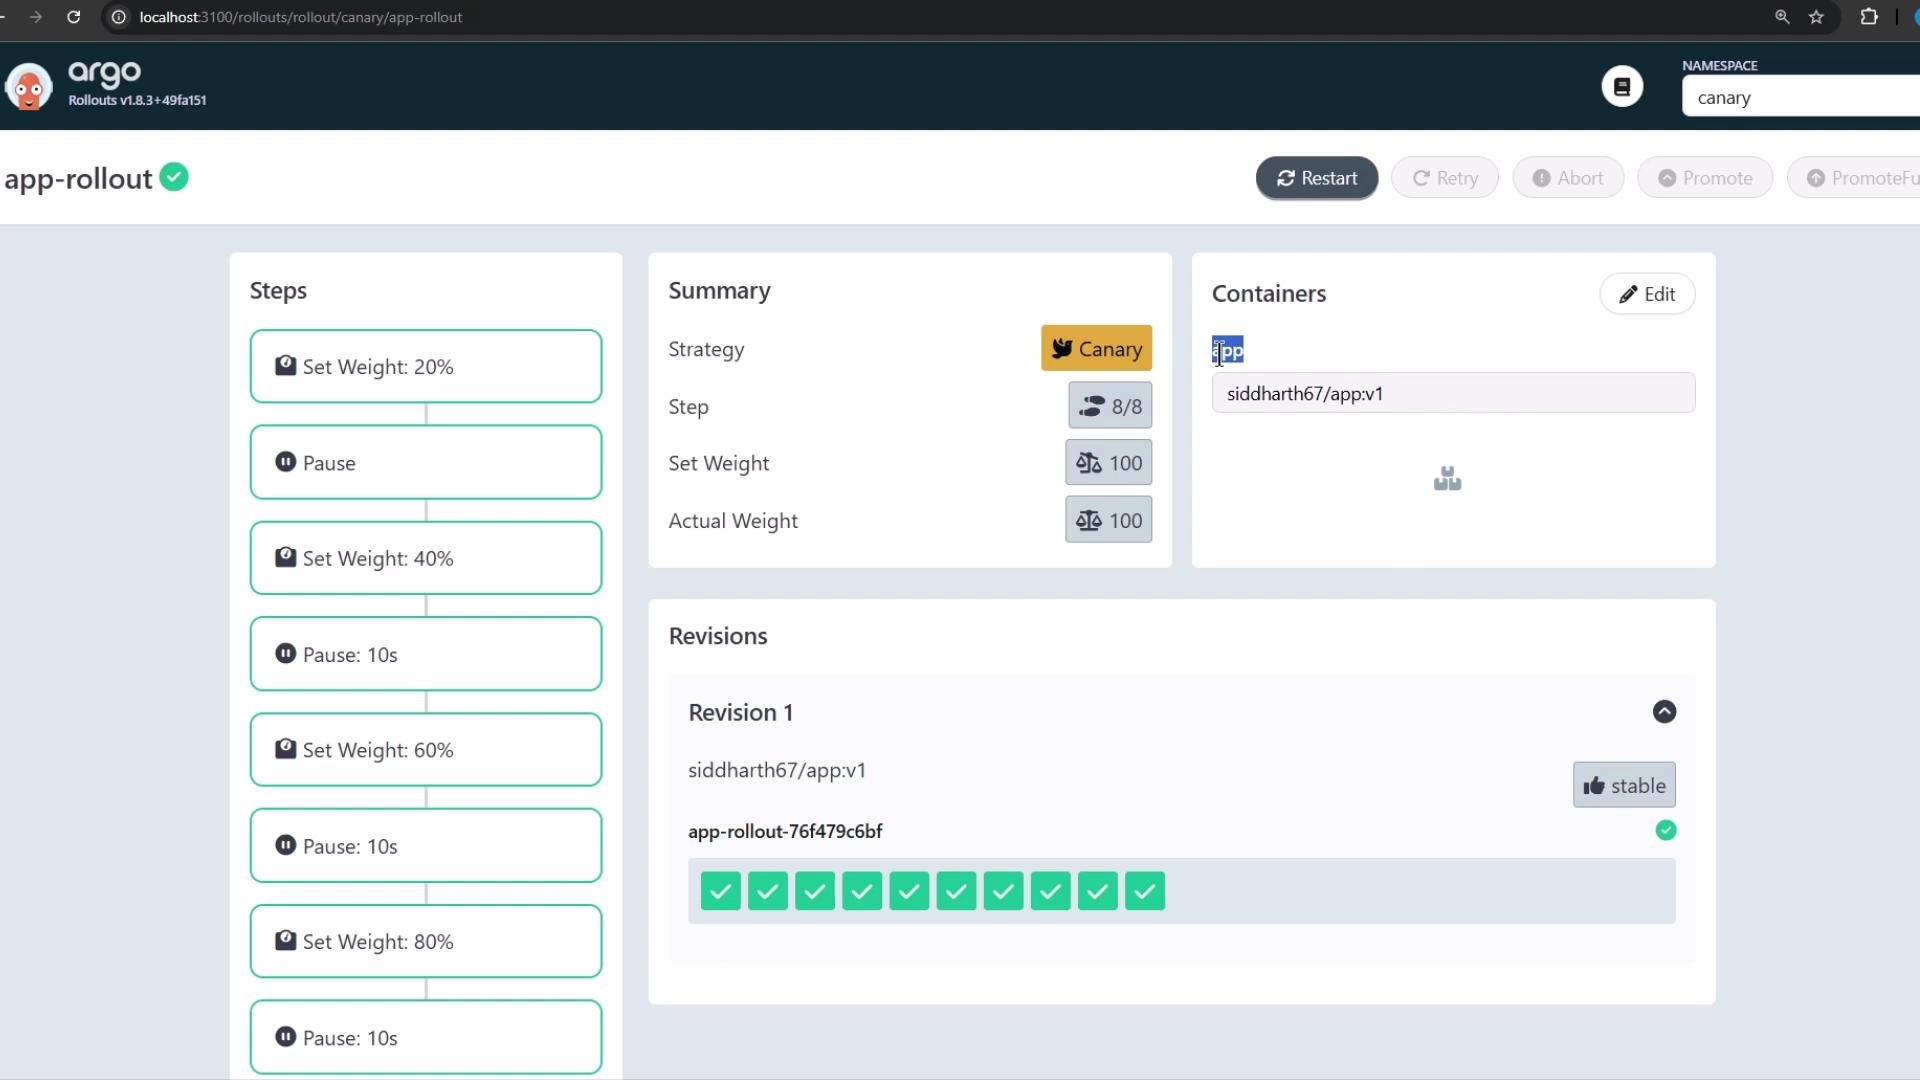Click the app-rollout healthy status checkmark
The width and height of the screenshot is (1920, 1080).
[x=174, y=177]
